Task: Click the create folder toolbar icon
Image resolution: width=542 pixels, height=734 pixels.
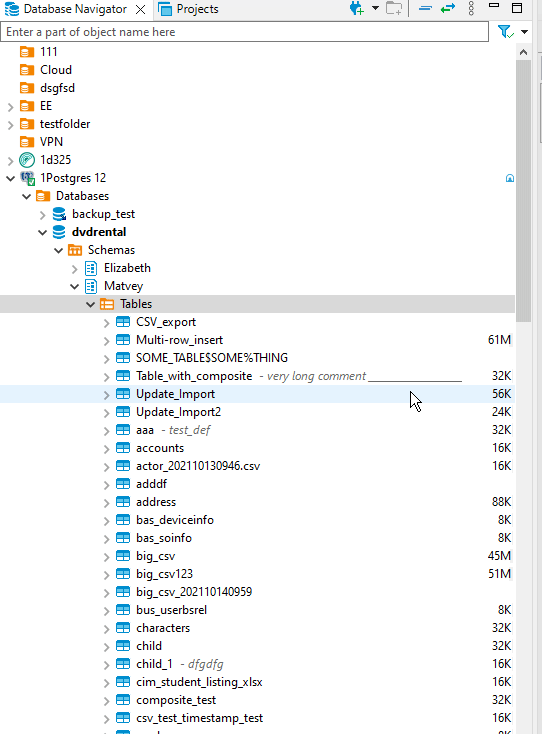Action: click(394, 8)
